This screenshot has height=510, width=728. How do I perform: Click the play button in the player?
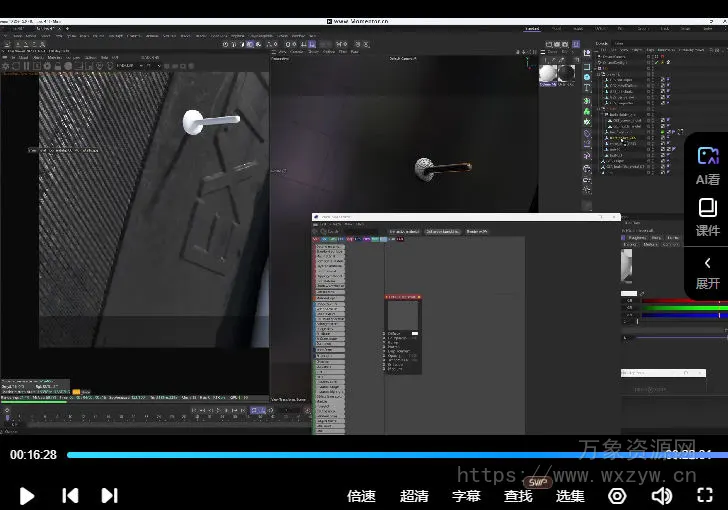[27, 495]
